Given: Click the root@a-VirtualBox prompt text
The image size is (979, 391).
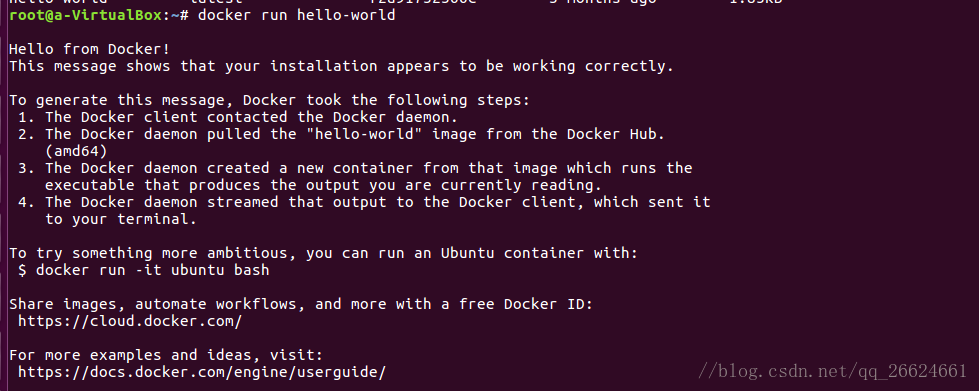Looking at the screenshot, I should (89, 15).
